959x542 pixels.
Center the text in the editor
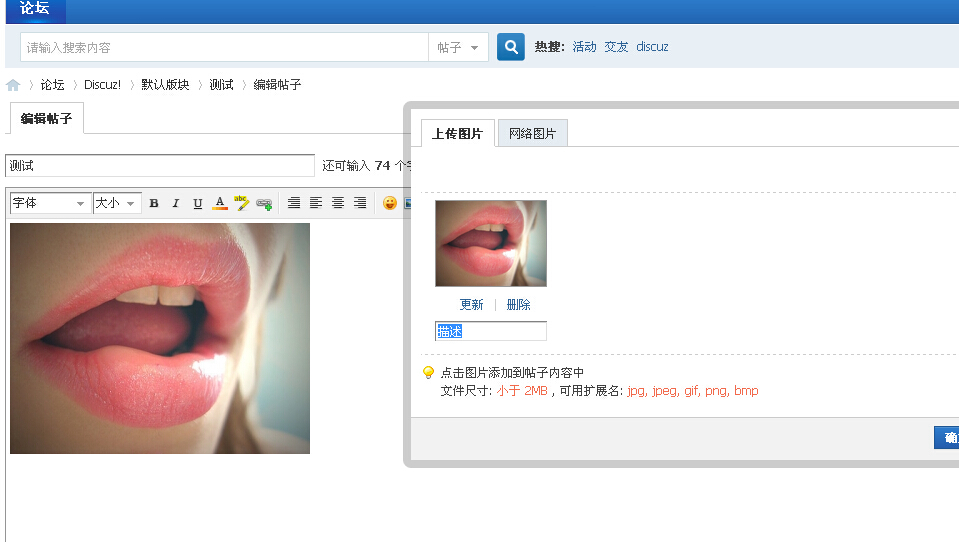[338, 203]
